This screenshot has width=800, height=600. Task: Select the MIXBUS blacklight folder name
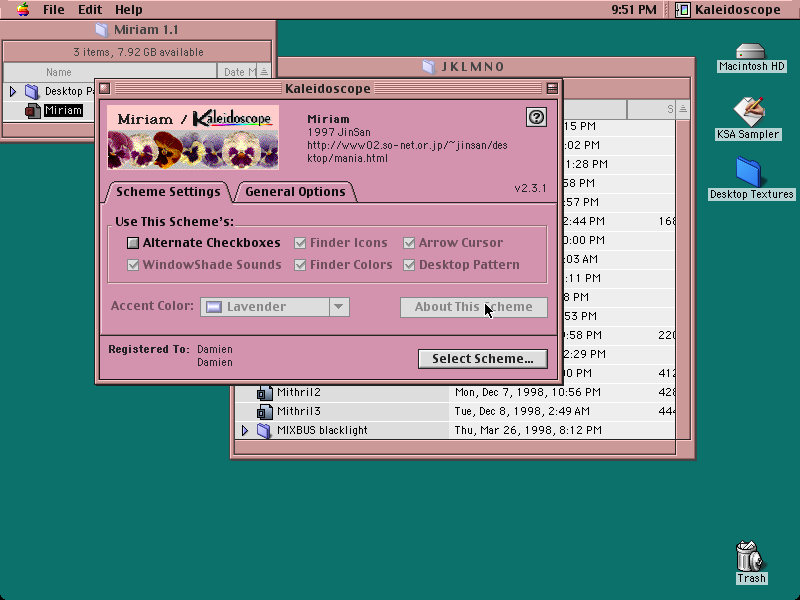[x=322, y=430]
